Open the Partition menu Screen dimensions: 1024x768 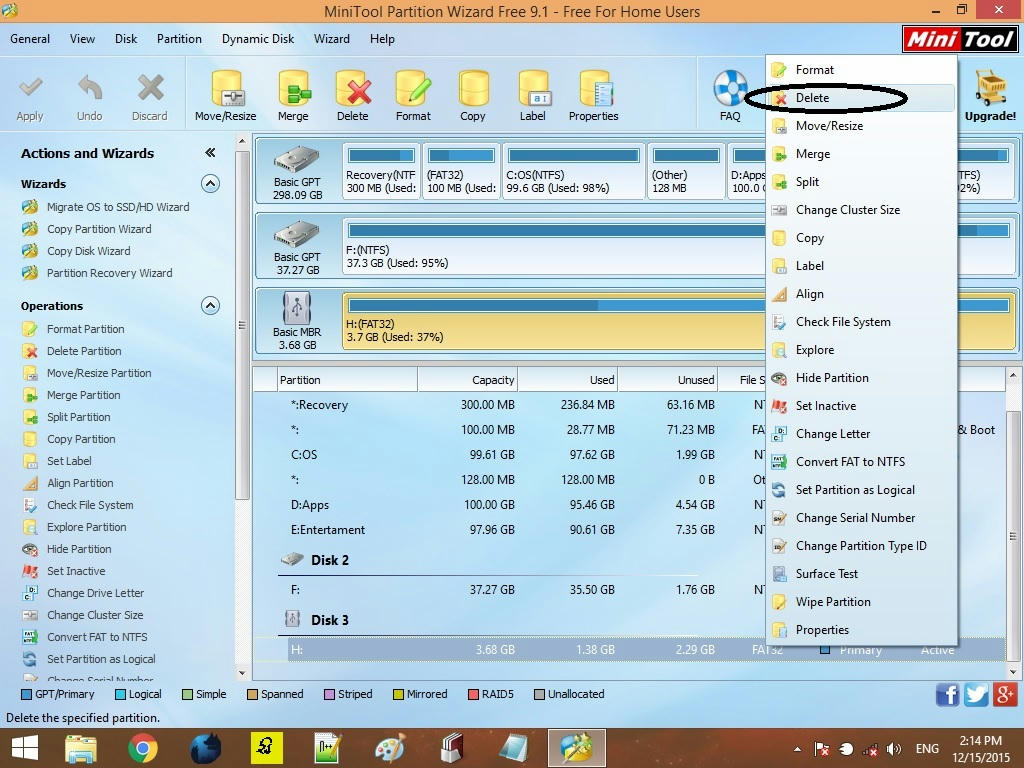[x=179, y=39]
